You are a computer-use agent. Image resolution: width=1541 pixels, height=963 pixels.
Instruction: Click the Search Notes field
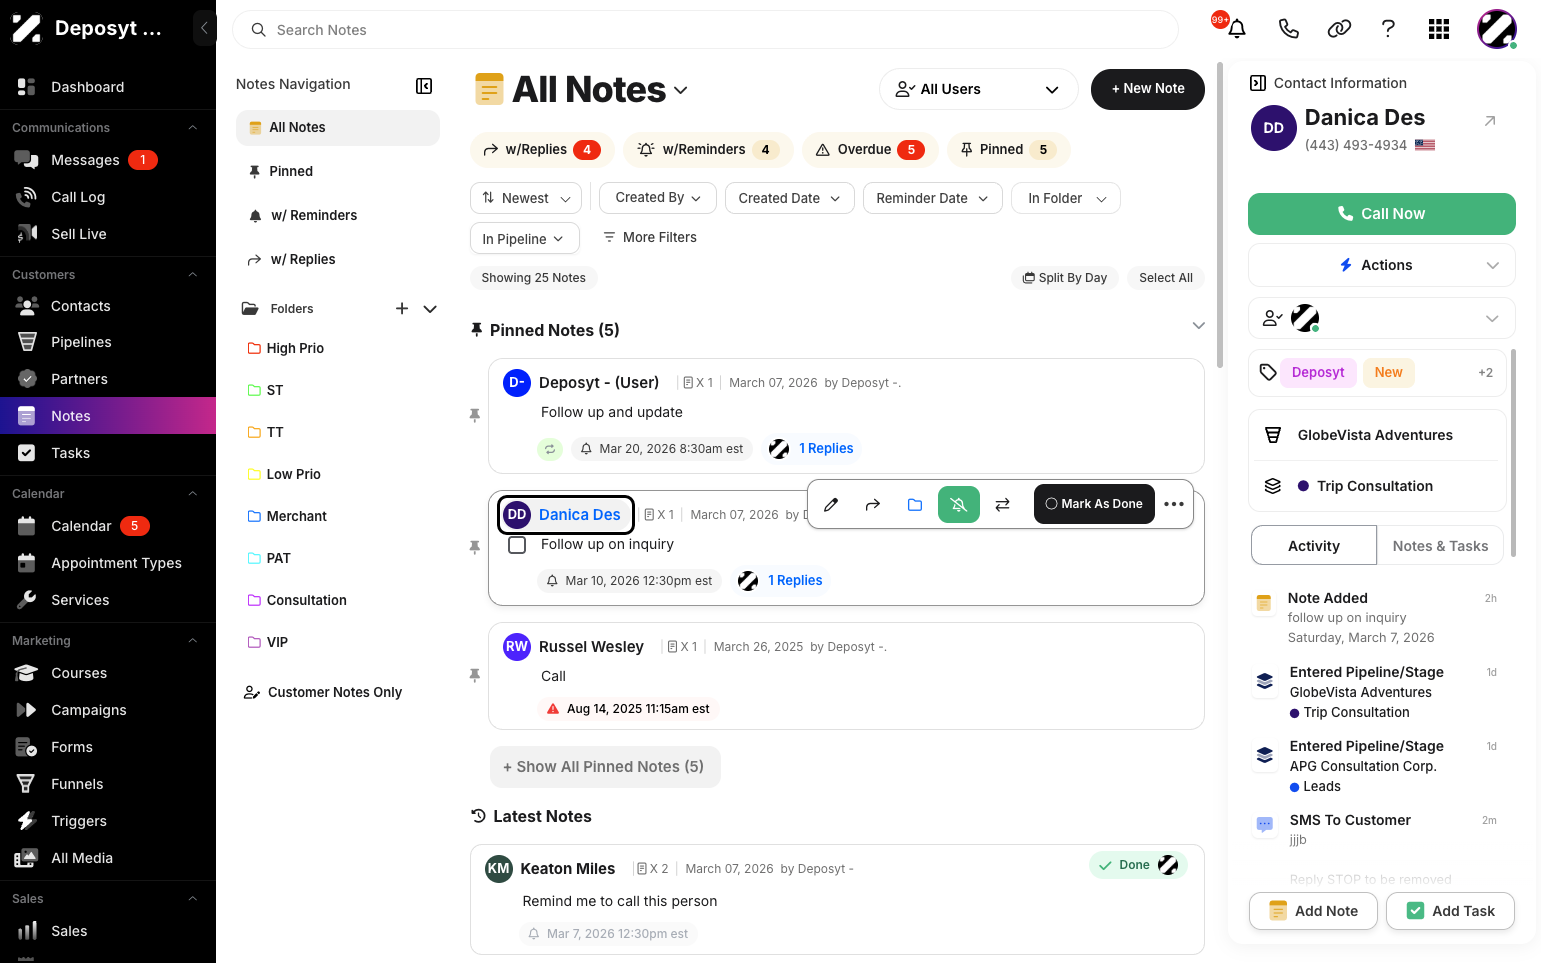pos(706,30)
